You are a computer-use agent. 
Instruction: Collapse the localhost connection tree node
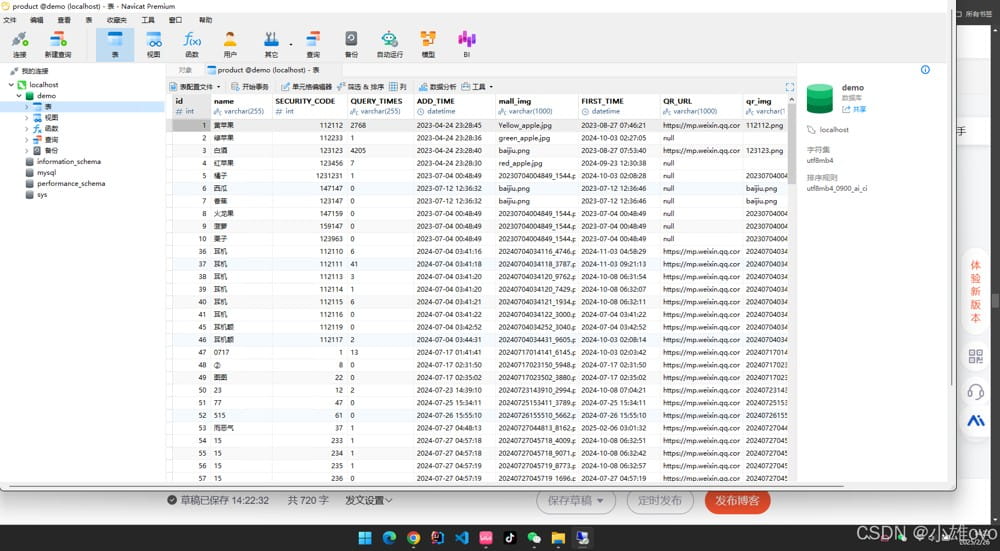coord(12,85)
